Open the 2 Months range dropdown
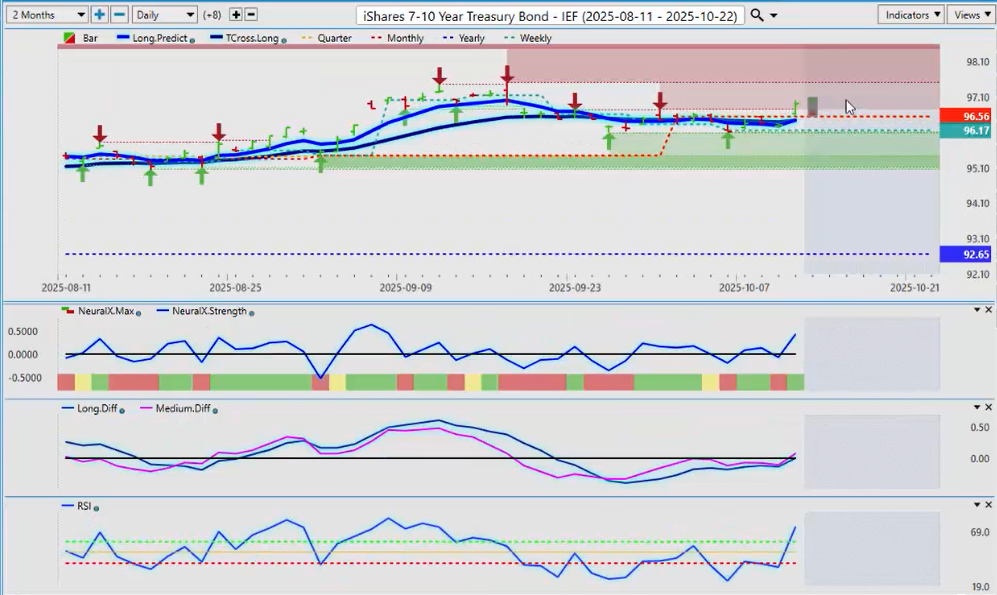Viewport: 997px width, 595px height. (45, 15)
